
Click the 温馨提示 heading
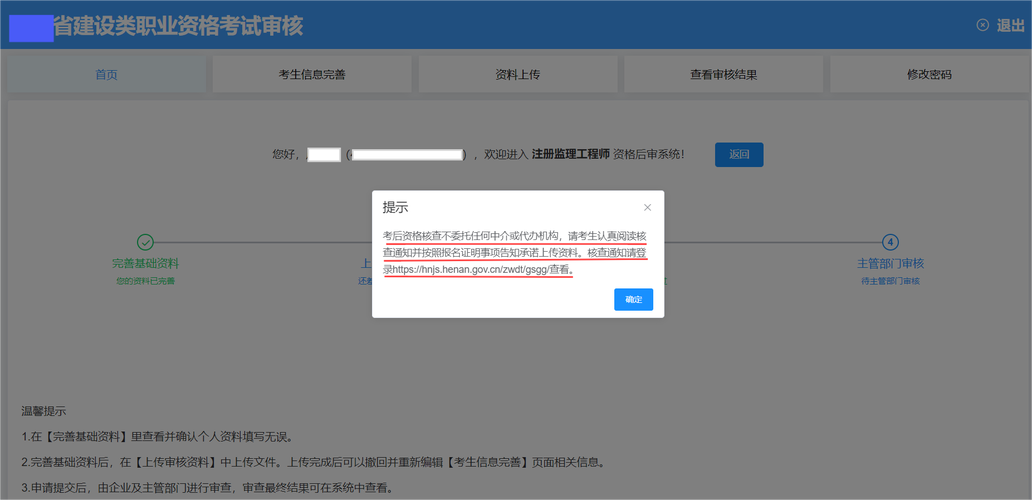43,411
